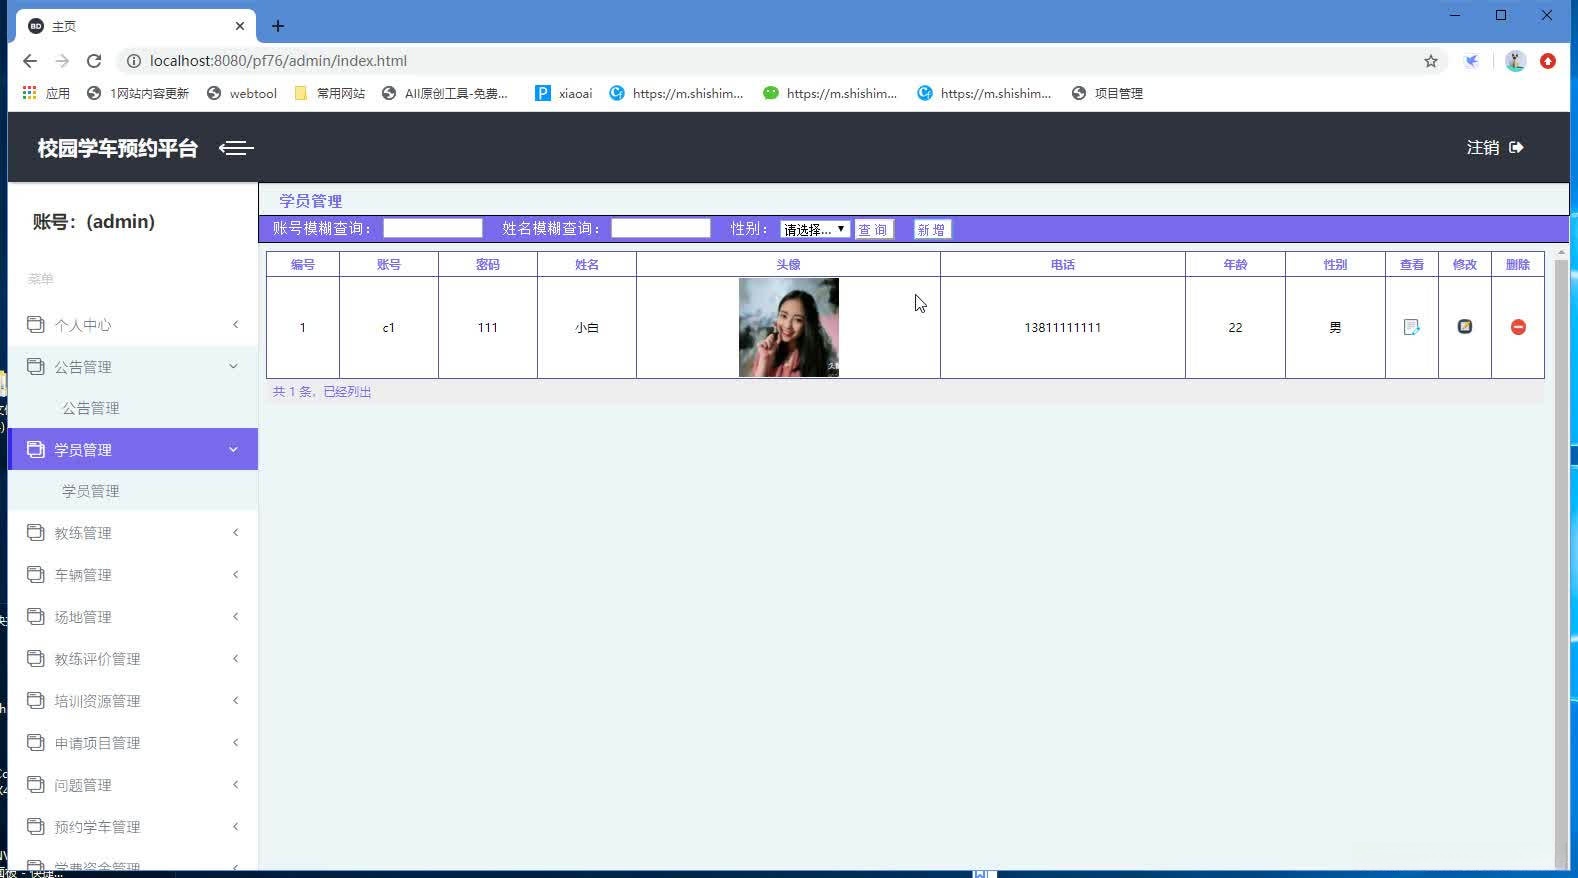Screen dimensions: 1578x878
Task: Click the 问题管理 menu icon
Action: click(x=36, y=784)
